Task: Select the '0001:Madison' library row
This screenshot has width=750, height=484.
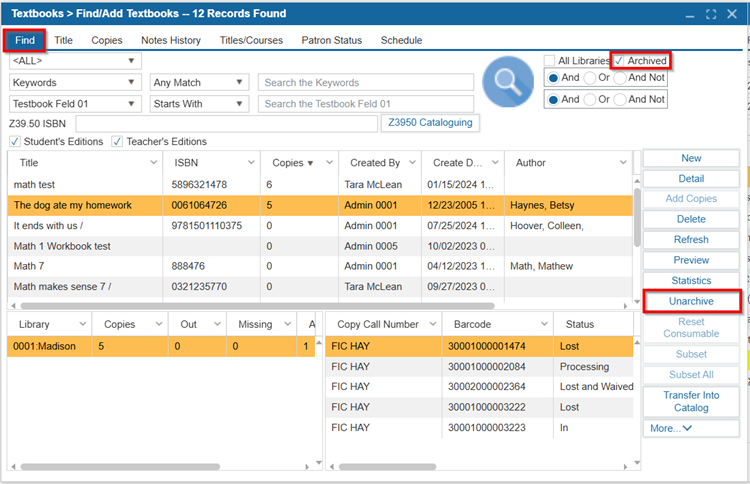Action: (161, 346)
